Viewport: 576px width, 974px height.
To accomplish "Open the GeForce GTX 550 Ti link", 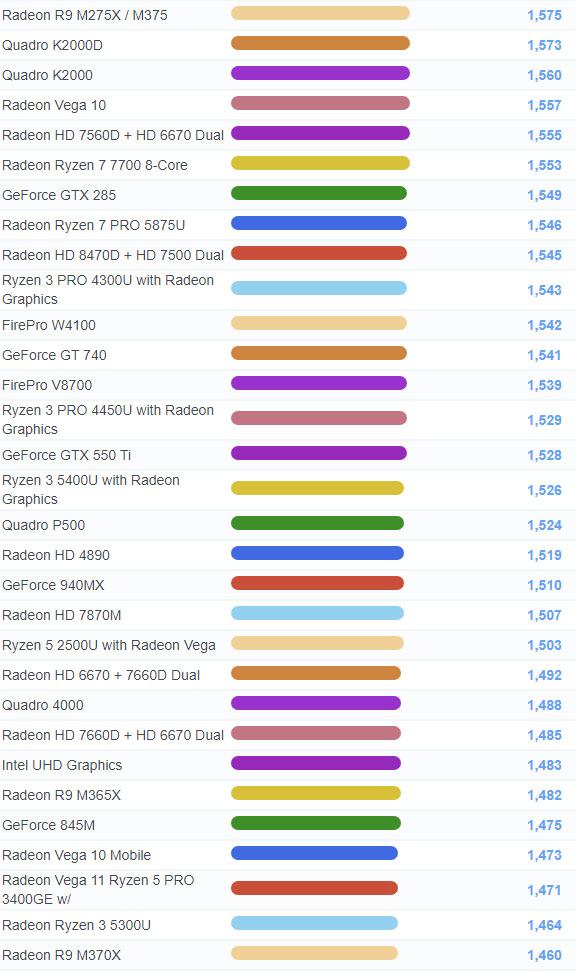I will [66, 455].
